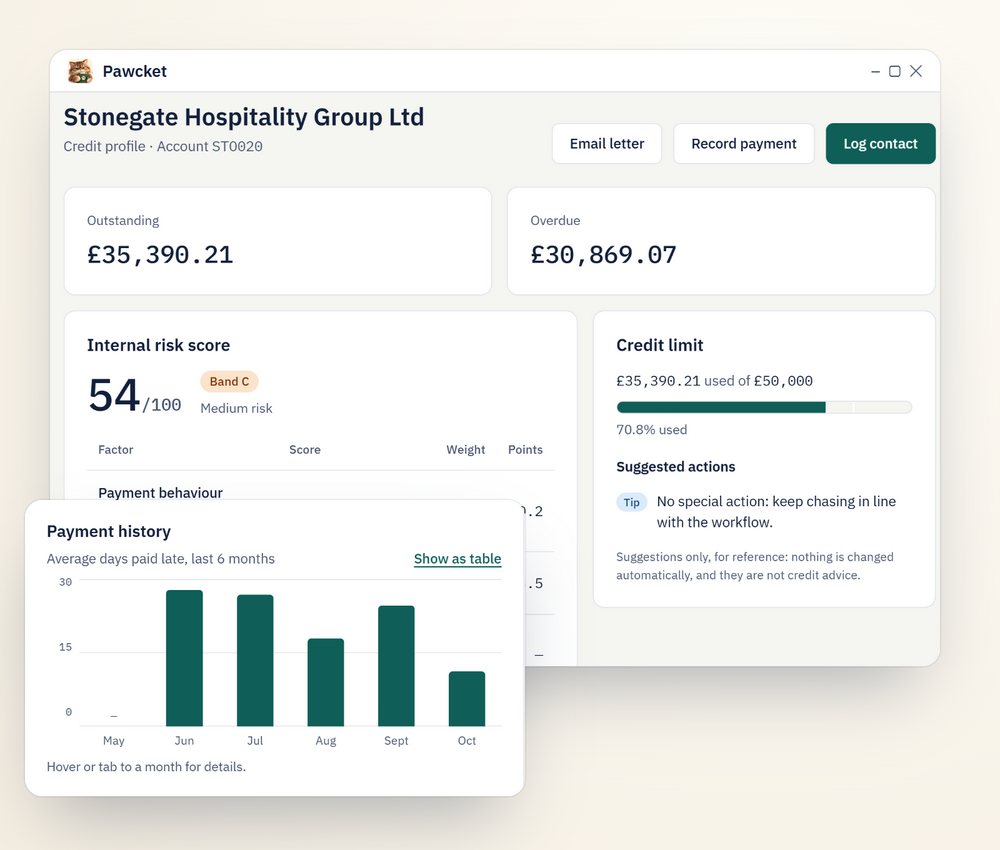Click the Account ST0020 subtitle text
This screenshot has height=850, width=1000.
(x=210, y=147)
